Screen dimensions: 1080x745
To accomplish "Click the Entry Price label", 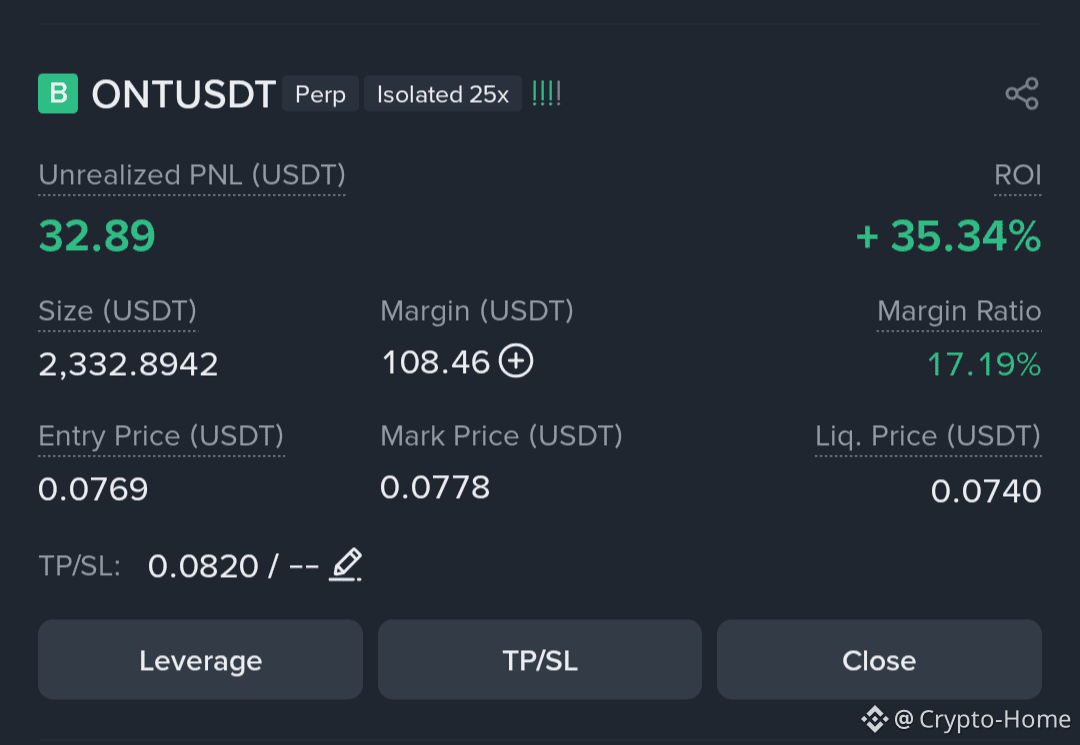I will pos(161,436).
